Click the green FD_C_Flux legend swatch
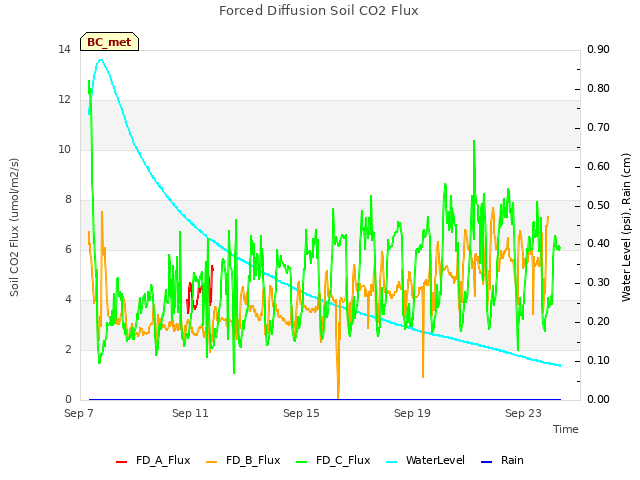Viewport: 640px width, 480px height. tap(301, 462)
